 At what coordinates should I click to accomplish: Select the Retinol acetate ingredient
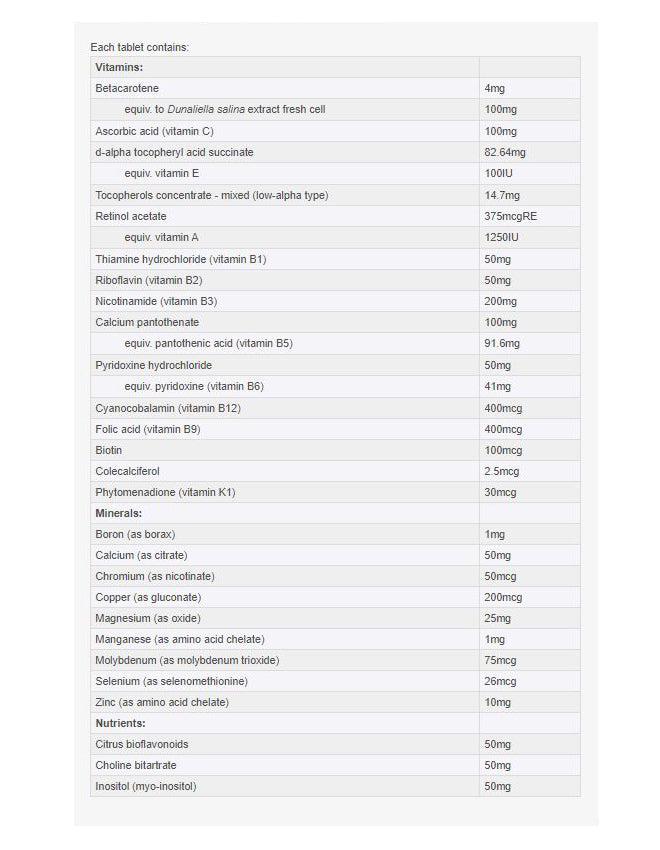pyautogui.click(x=131, y=216)
